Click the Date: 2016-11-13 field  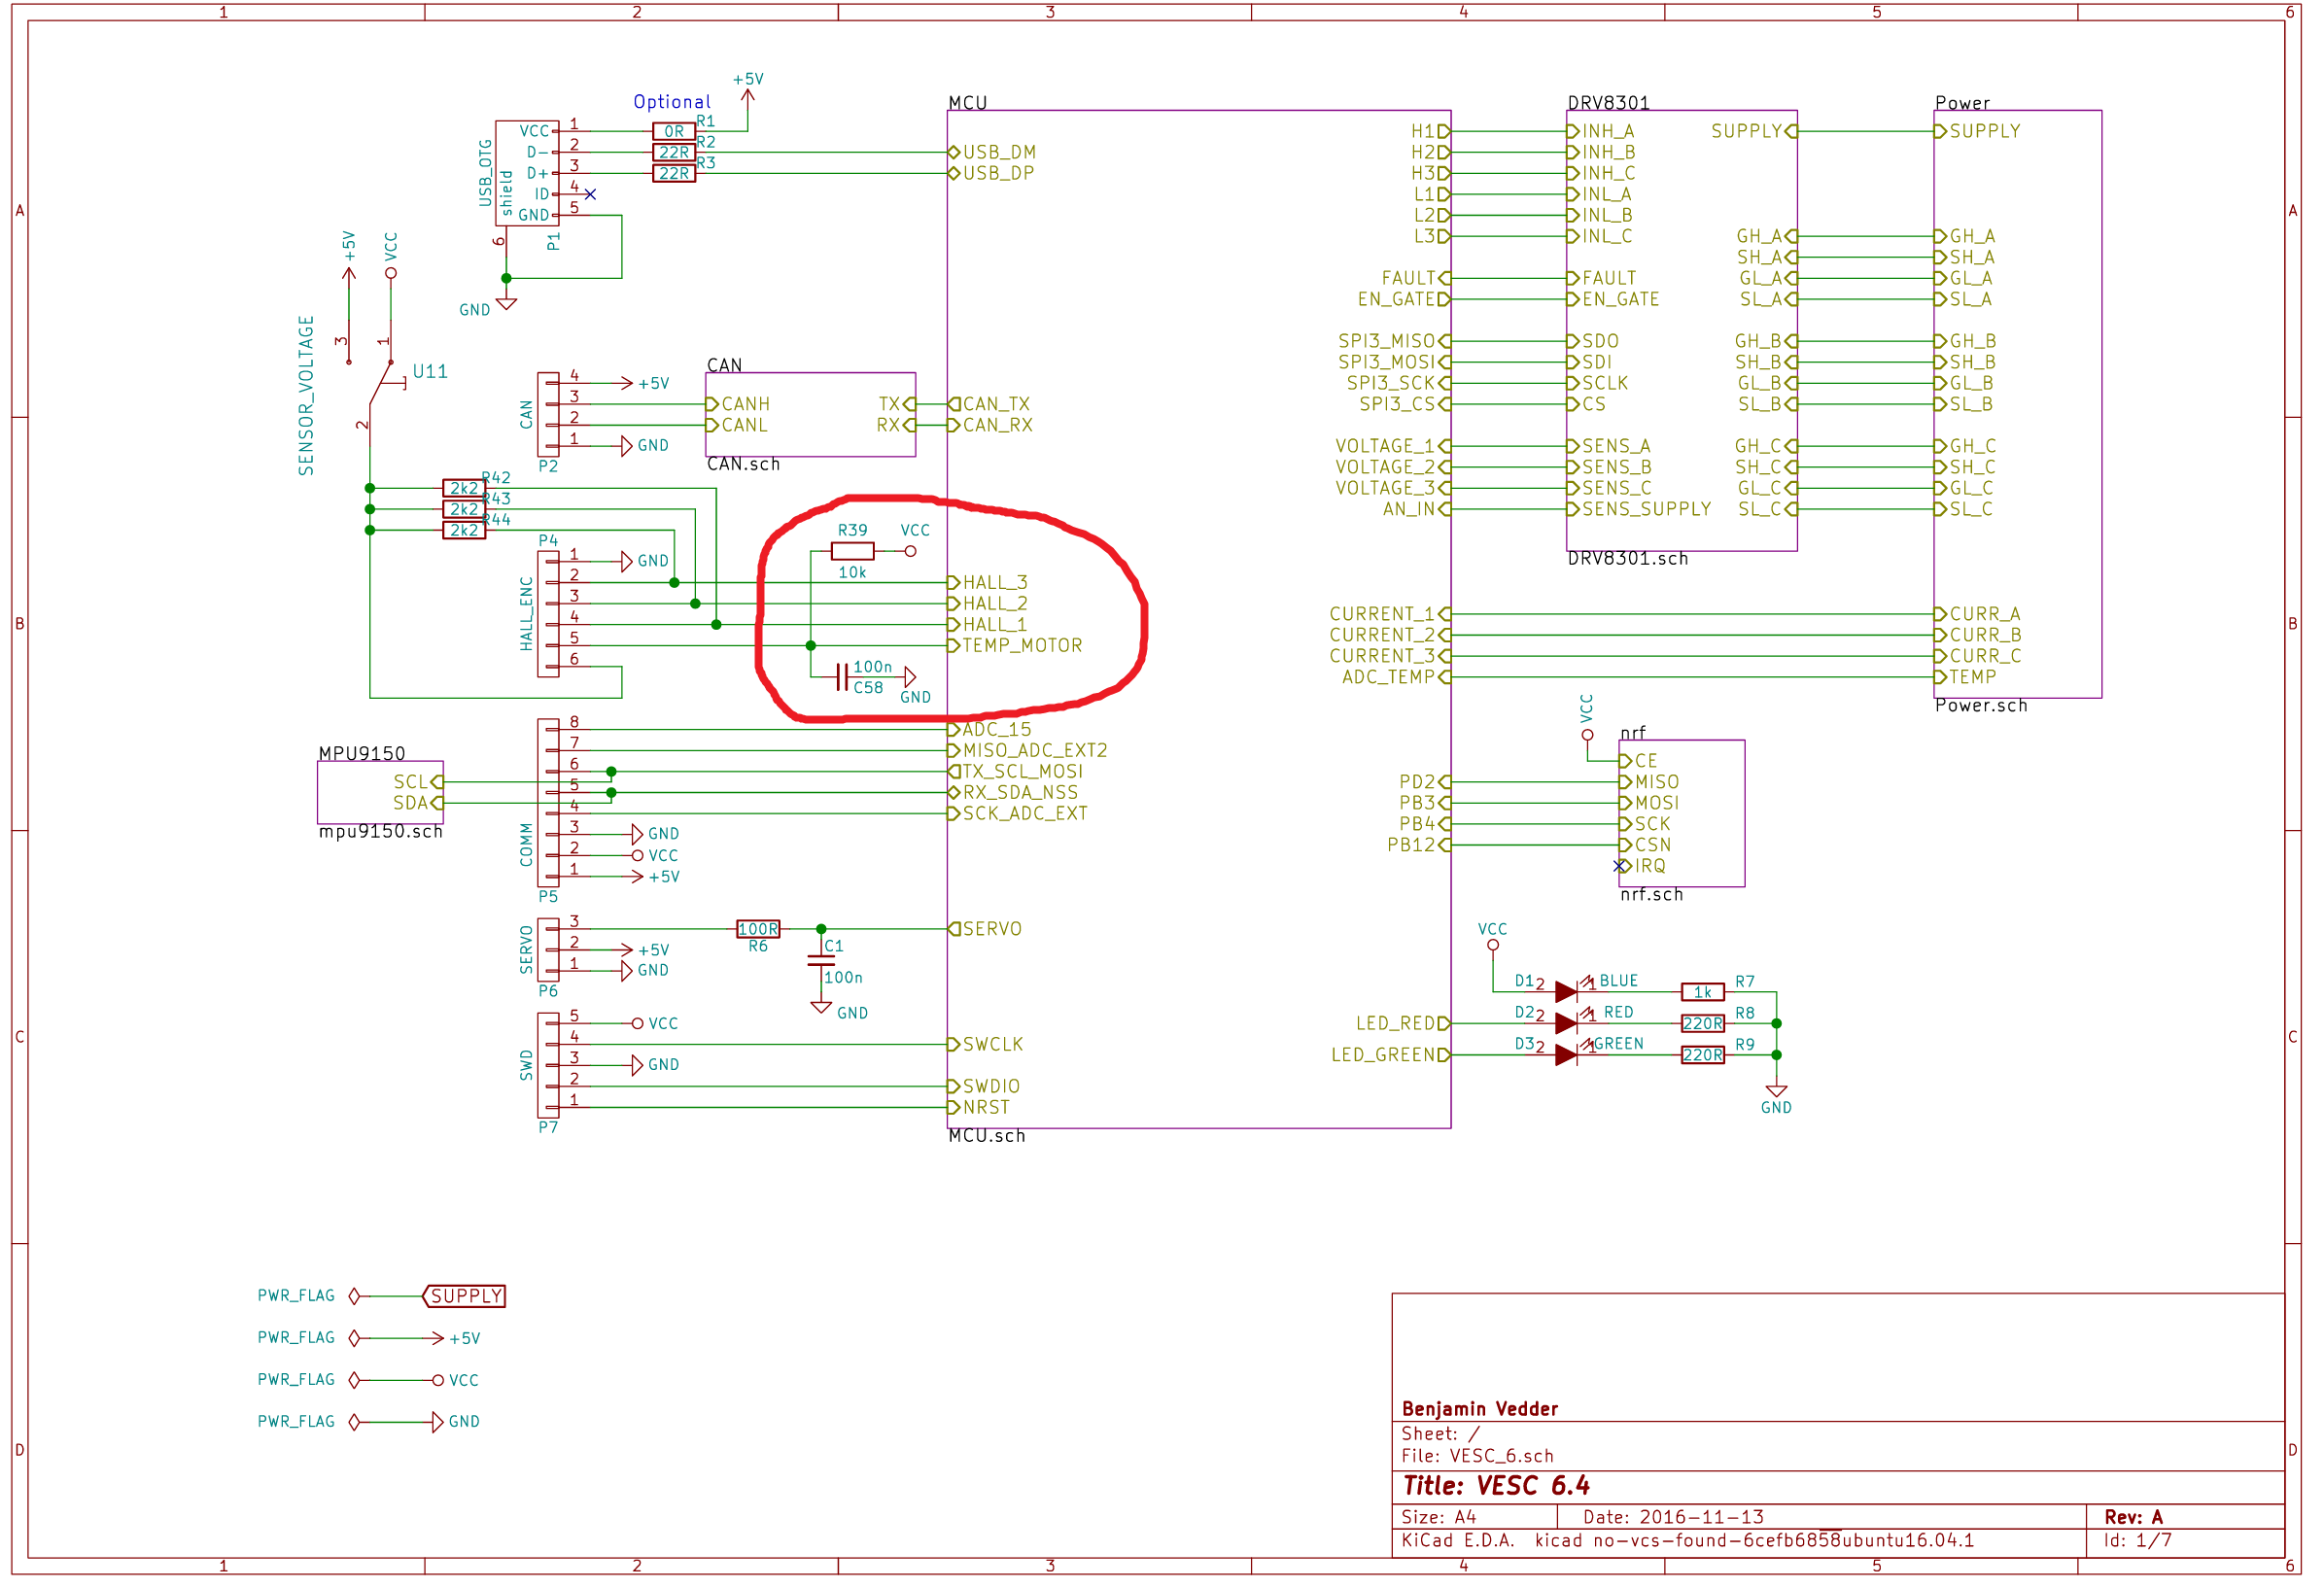pyautogui.click(x=1674, y=1517)
